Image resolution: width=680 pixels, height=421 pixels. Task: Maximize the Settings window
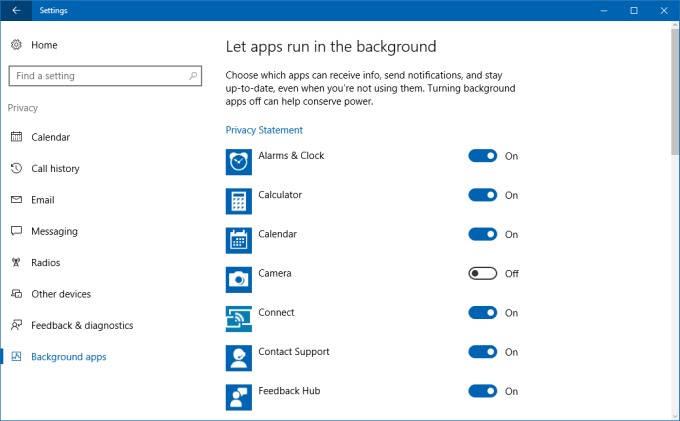[634, 10]
